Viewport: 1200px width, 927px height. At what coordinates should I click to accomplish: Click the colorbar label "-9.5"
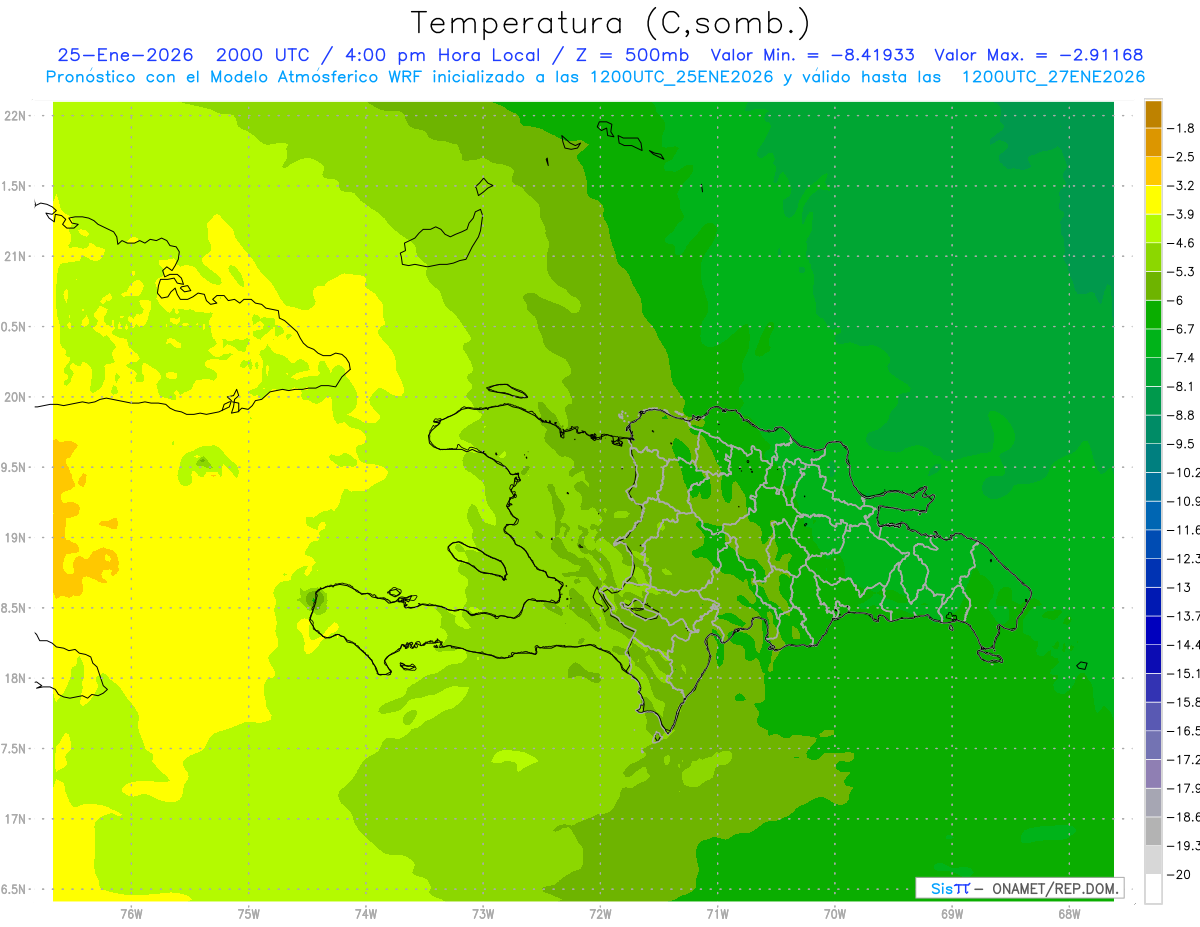1181,443
